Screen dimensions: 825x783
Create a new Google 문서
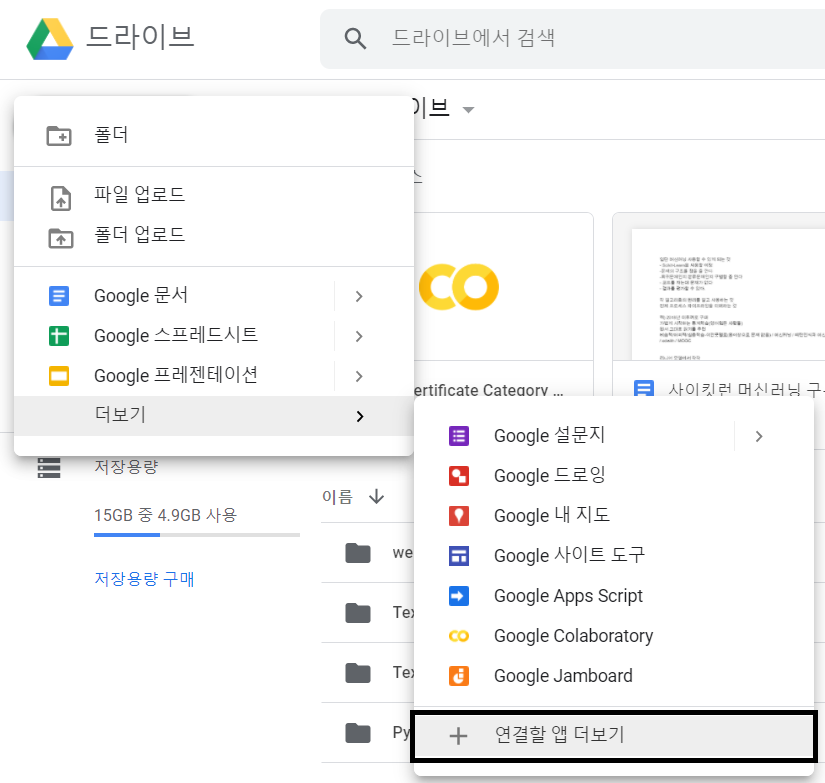[174, 296]
